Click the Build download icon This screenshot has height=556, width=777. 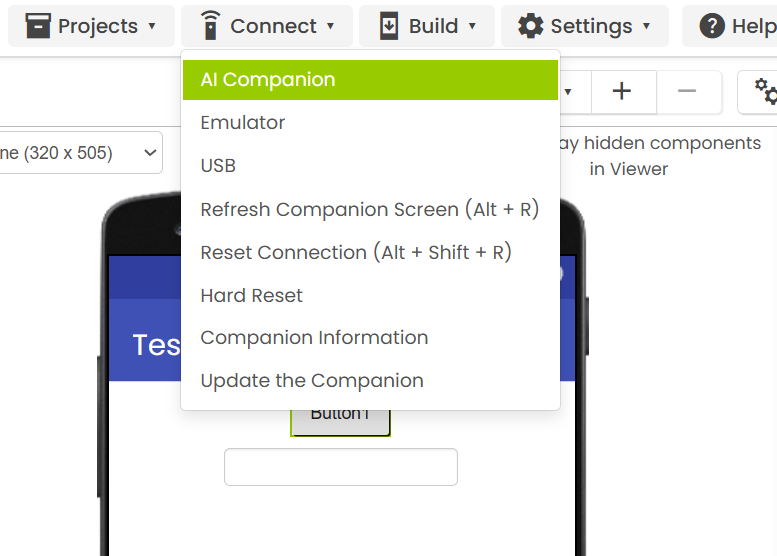pos(389,26)
